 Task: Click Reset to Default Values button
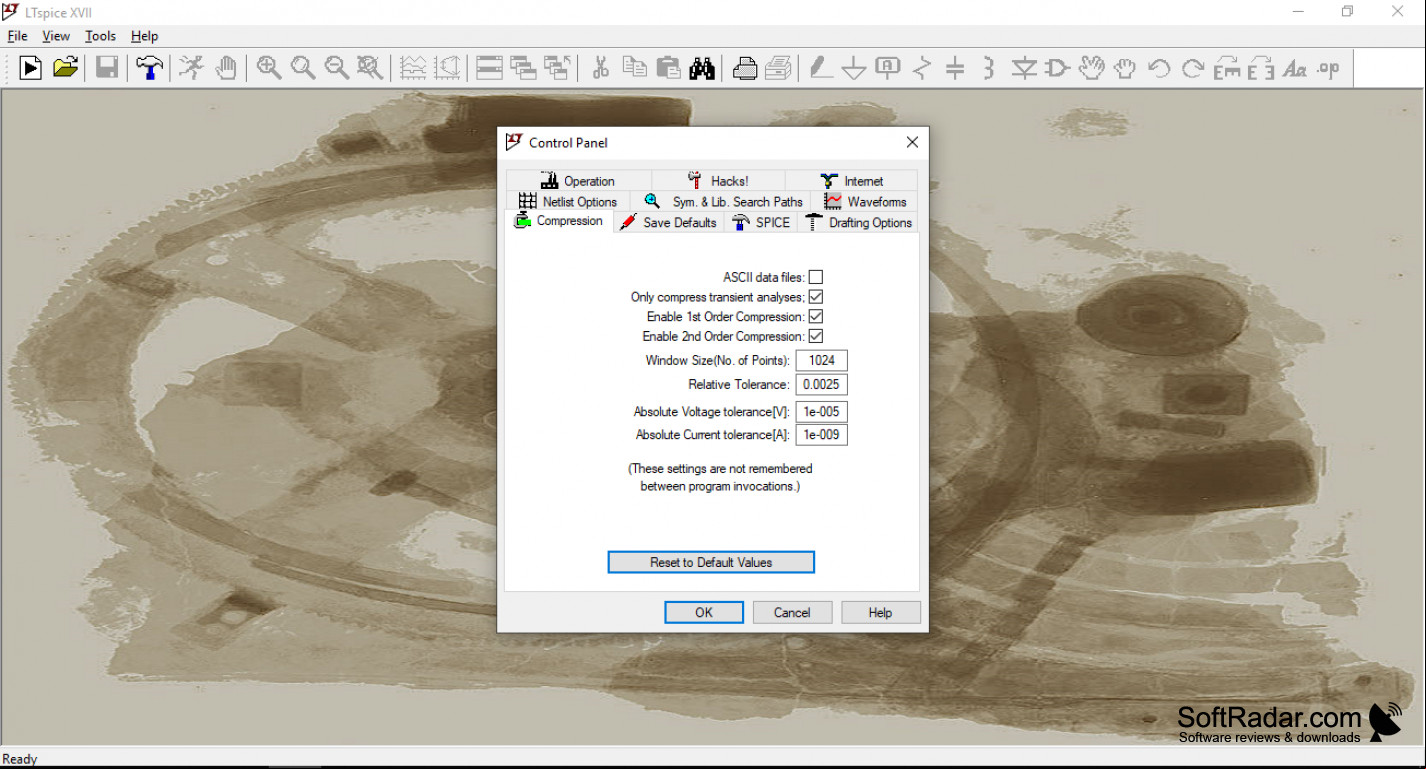click(x=711, y=562)
